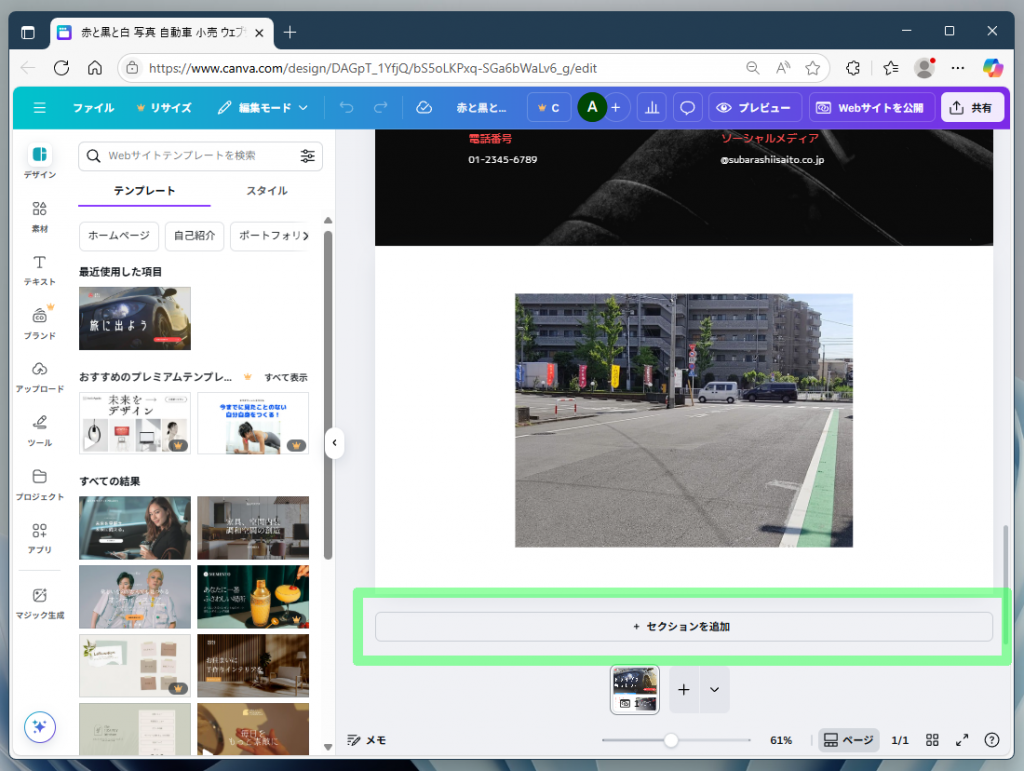1024x771 pixels.
Task: Click the search filter settings icon
Action: pos(307,156)
